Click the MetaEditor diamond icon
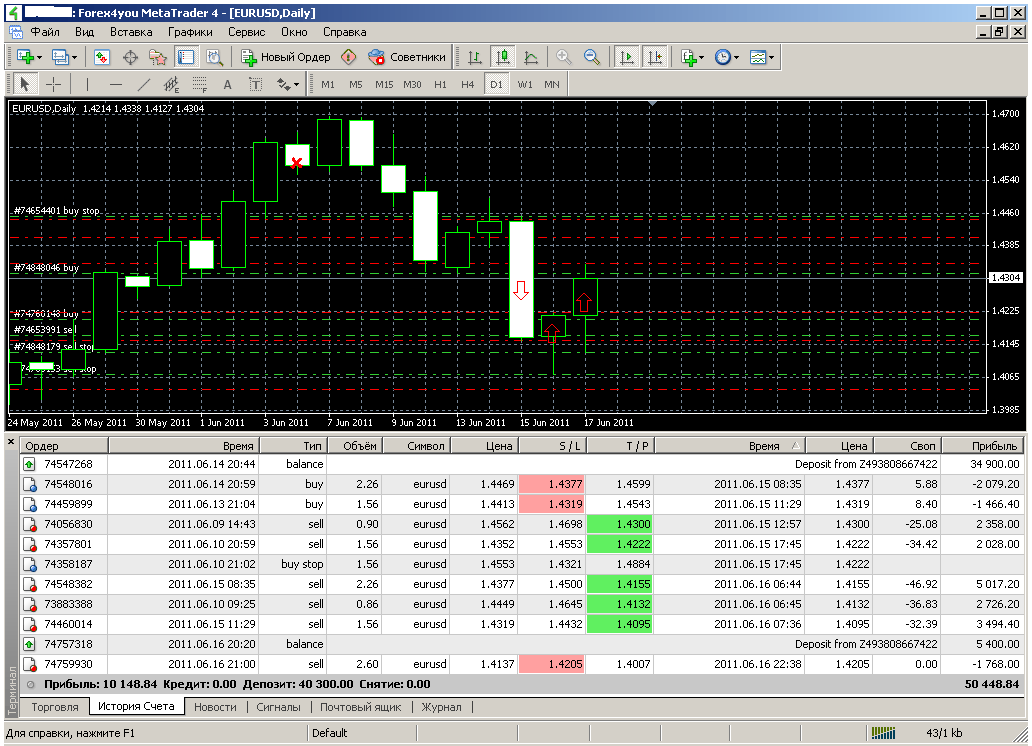Viewport: 1032px width, 746px height. (x=348, y=57)
